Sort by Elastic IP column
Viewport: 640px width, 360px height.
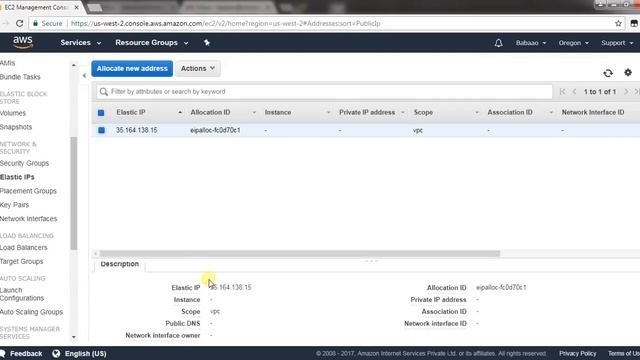click(131, 112)
